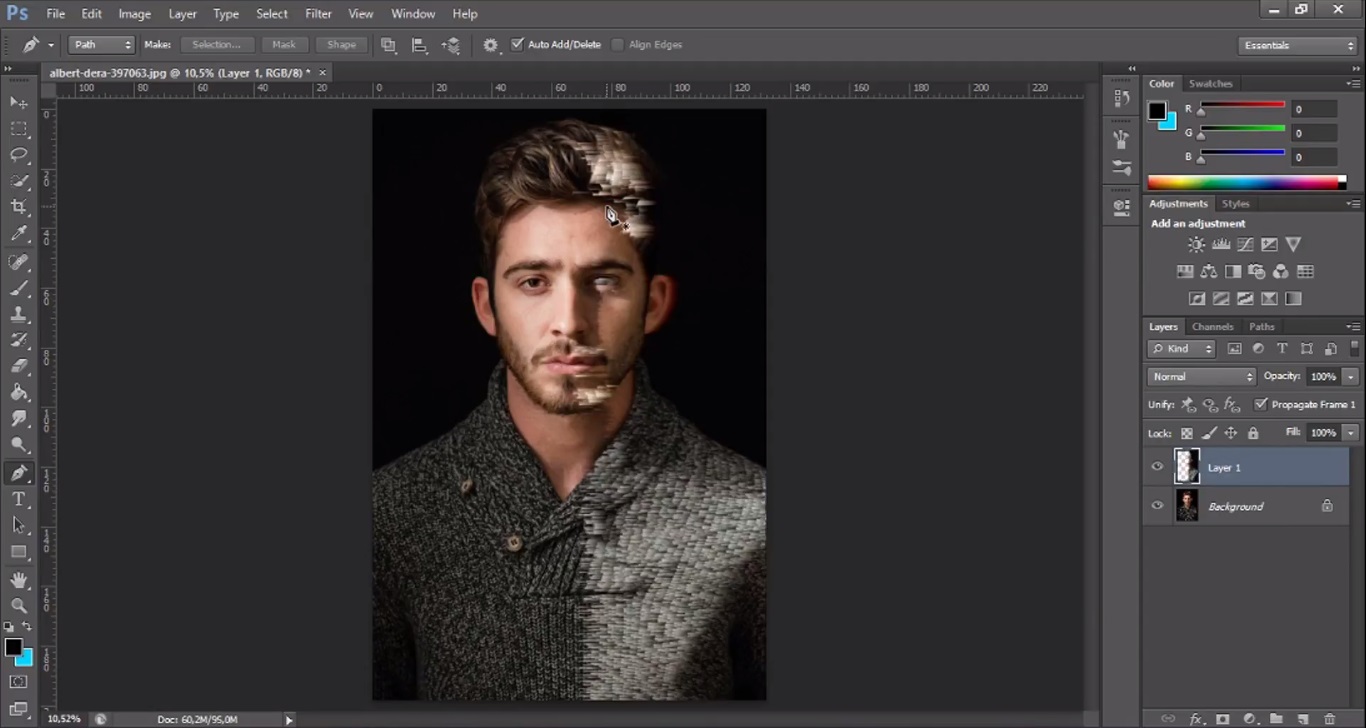Toggle the Auto Add/Delete checkbox
1366x728 pixels.
[x=517, y=44]
